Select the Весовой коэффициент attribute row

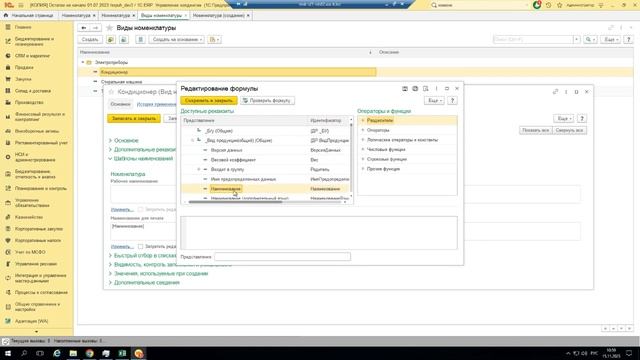tap(265, 160)
